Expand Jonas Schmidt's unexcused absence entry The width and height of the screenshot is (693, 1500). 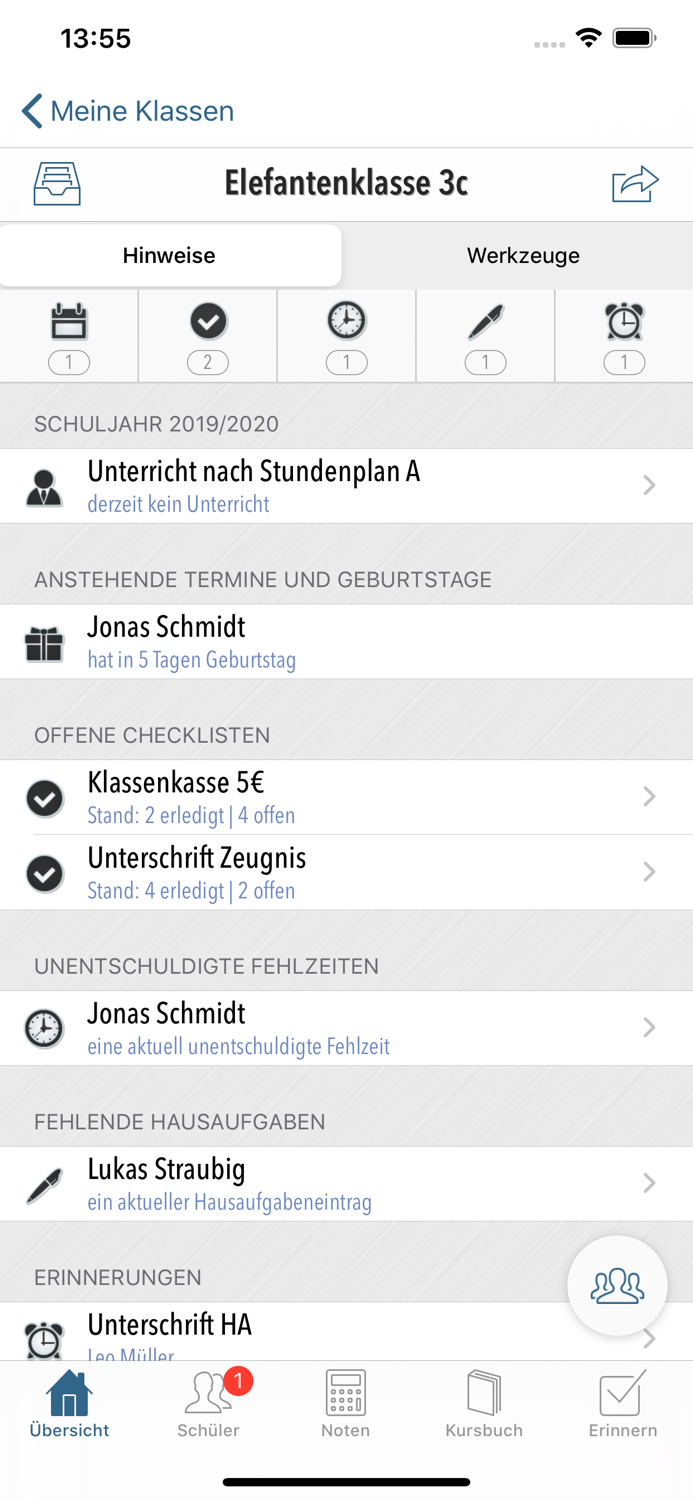tap(346, 1028)
